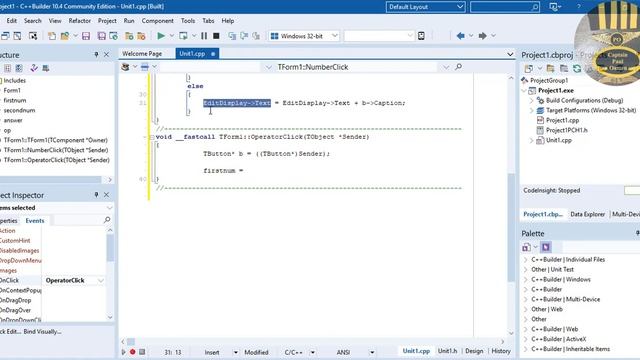
Task: Click the device selector phone icon
Action: coord(421,36)
